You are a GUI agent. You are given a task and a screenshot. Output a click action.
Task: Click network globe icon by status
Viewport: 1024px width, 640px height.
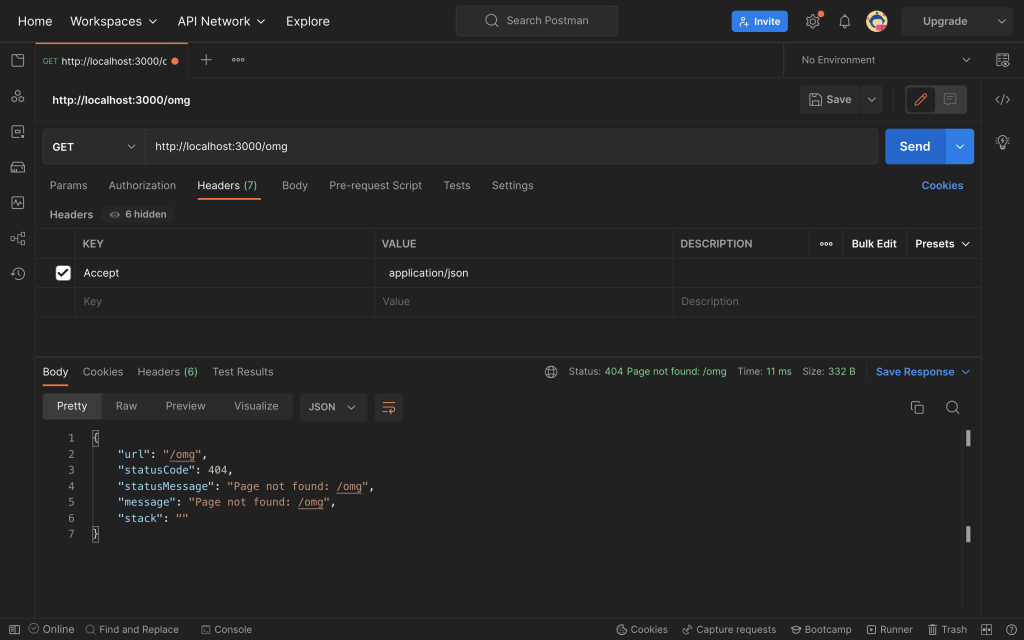(551, 372)
